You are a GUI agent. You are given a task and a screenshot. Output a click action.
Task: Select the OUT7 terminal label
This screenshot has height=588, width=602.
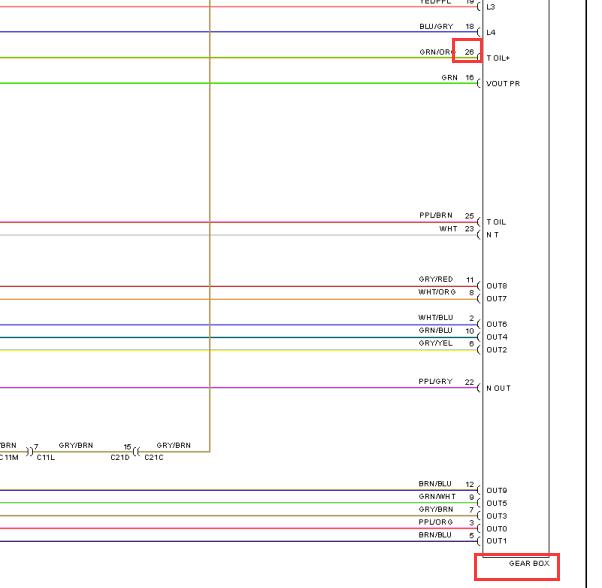pyautogui.click(x=497, y=299)
